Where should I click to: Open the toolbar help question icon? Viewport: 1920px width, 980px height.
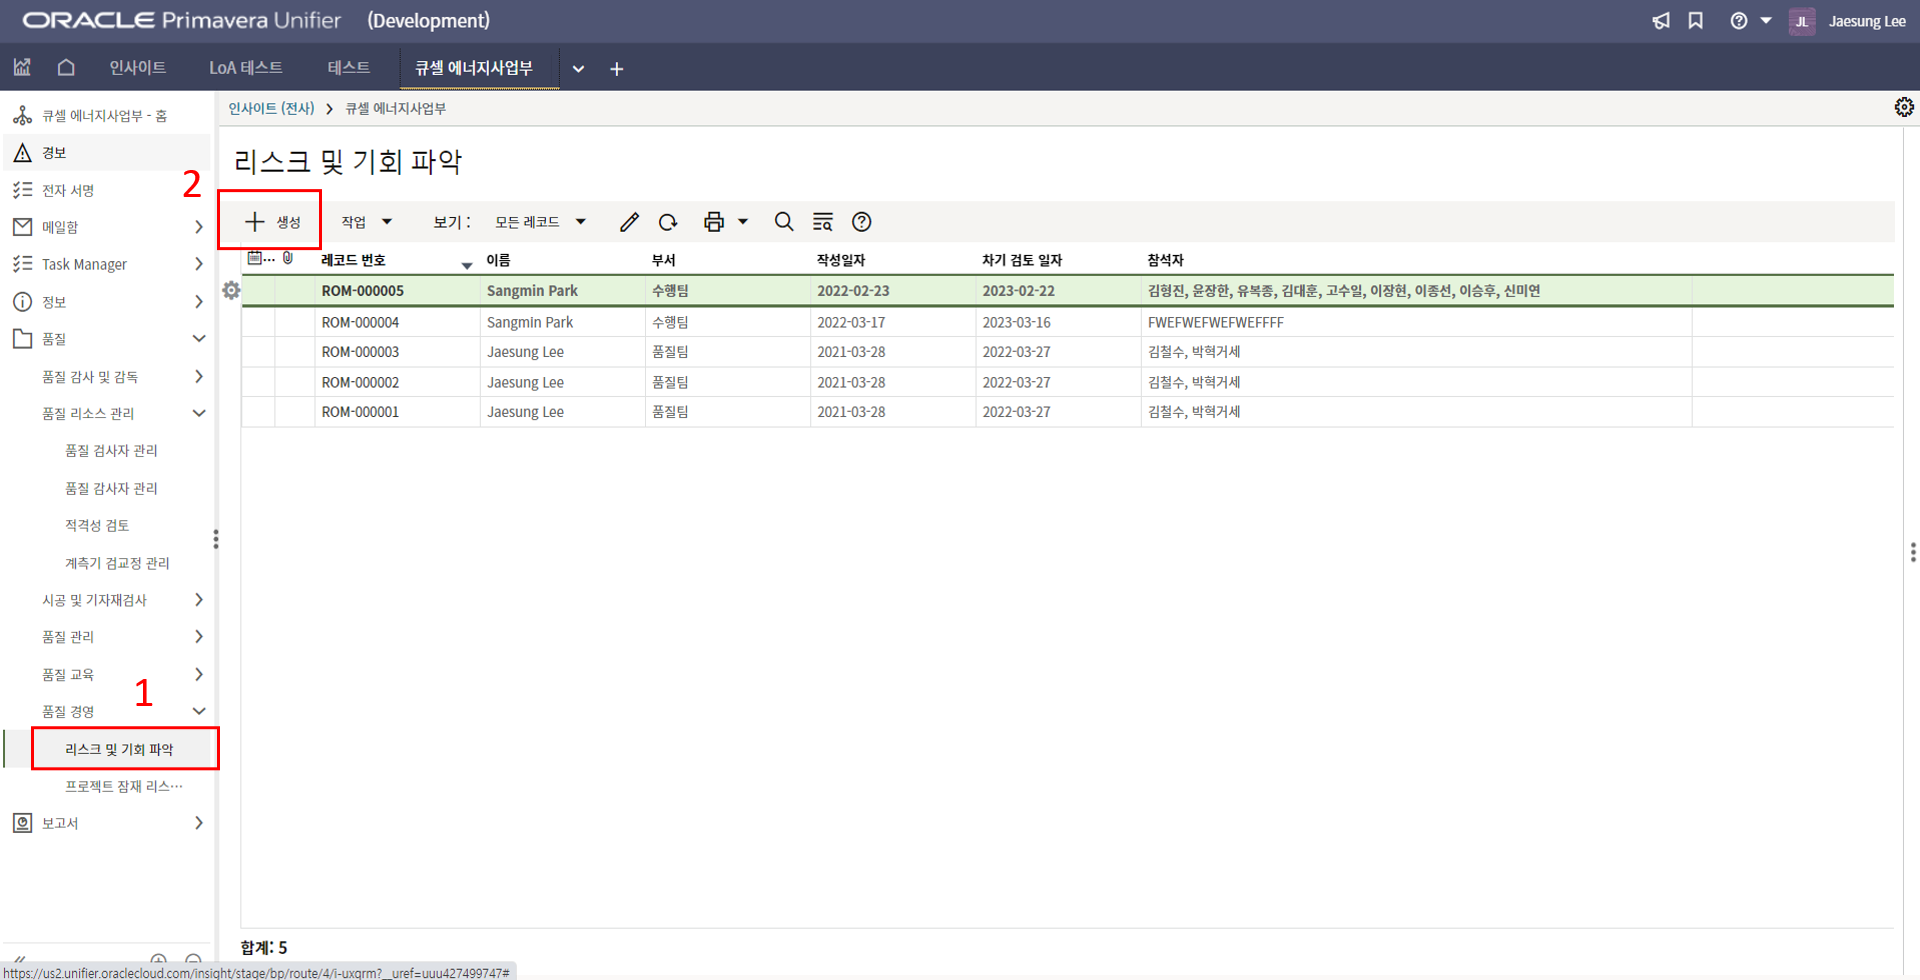[861, 222]
